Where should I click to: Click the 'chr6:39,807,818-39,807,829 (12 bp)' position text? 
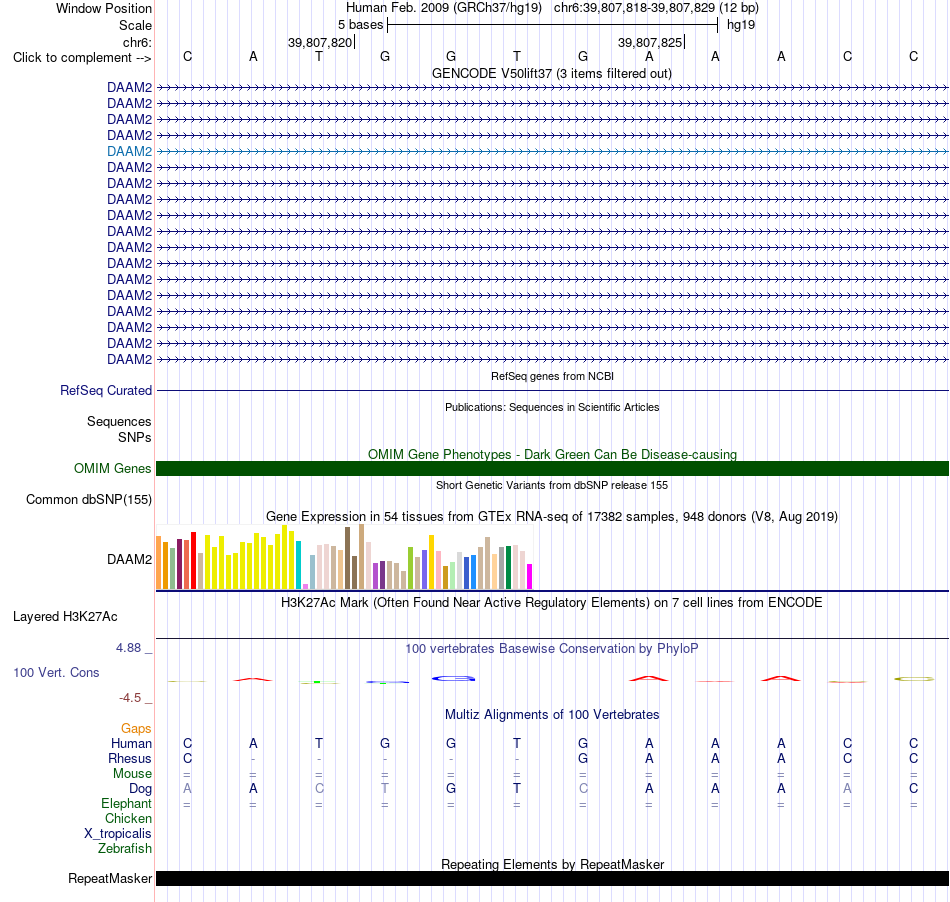click(x=656, y=8)
